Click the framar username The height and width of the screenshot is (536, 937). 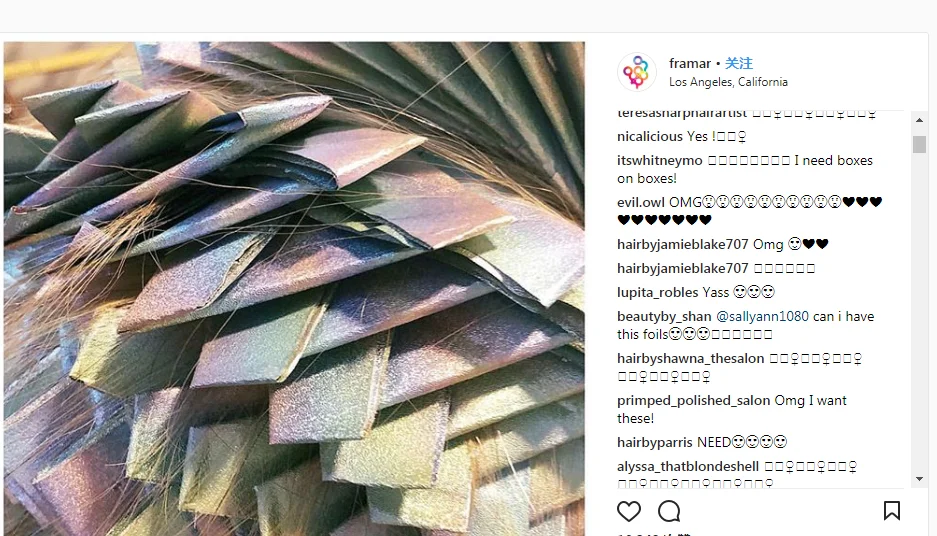(690, 63)
